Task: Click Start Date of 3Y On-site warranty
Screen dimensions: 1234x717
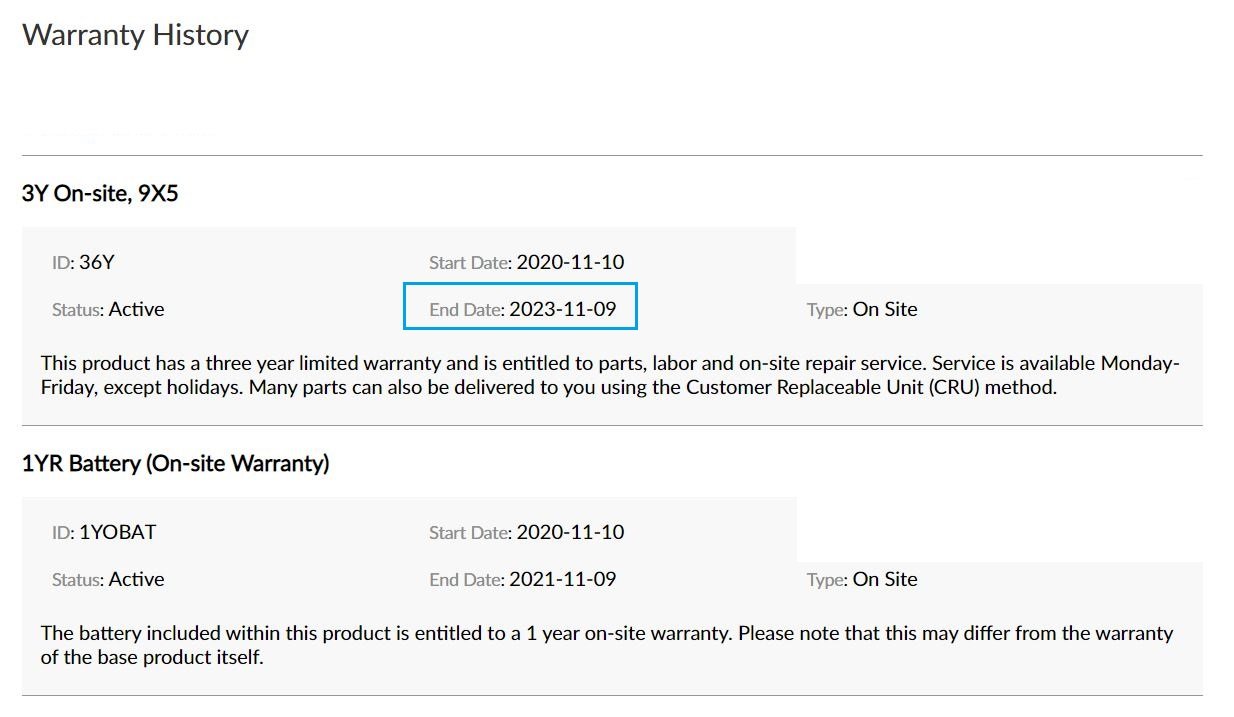Action: point(570,263)
